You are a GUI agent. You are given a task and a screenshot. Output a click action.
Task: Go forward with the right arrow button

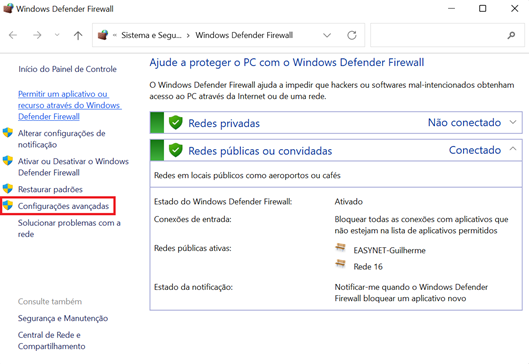tap(37, 35)
